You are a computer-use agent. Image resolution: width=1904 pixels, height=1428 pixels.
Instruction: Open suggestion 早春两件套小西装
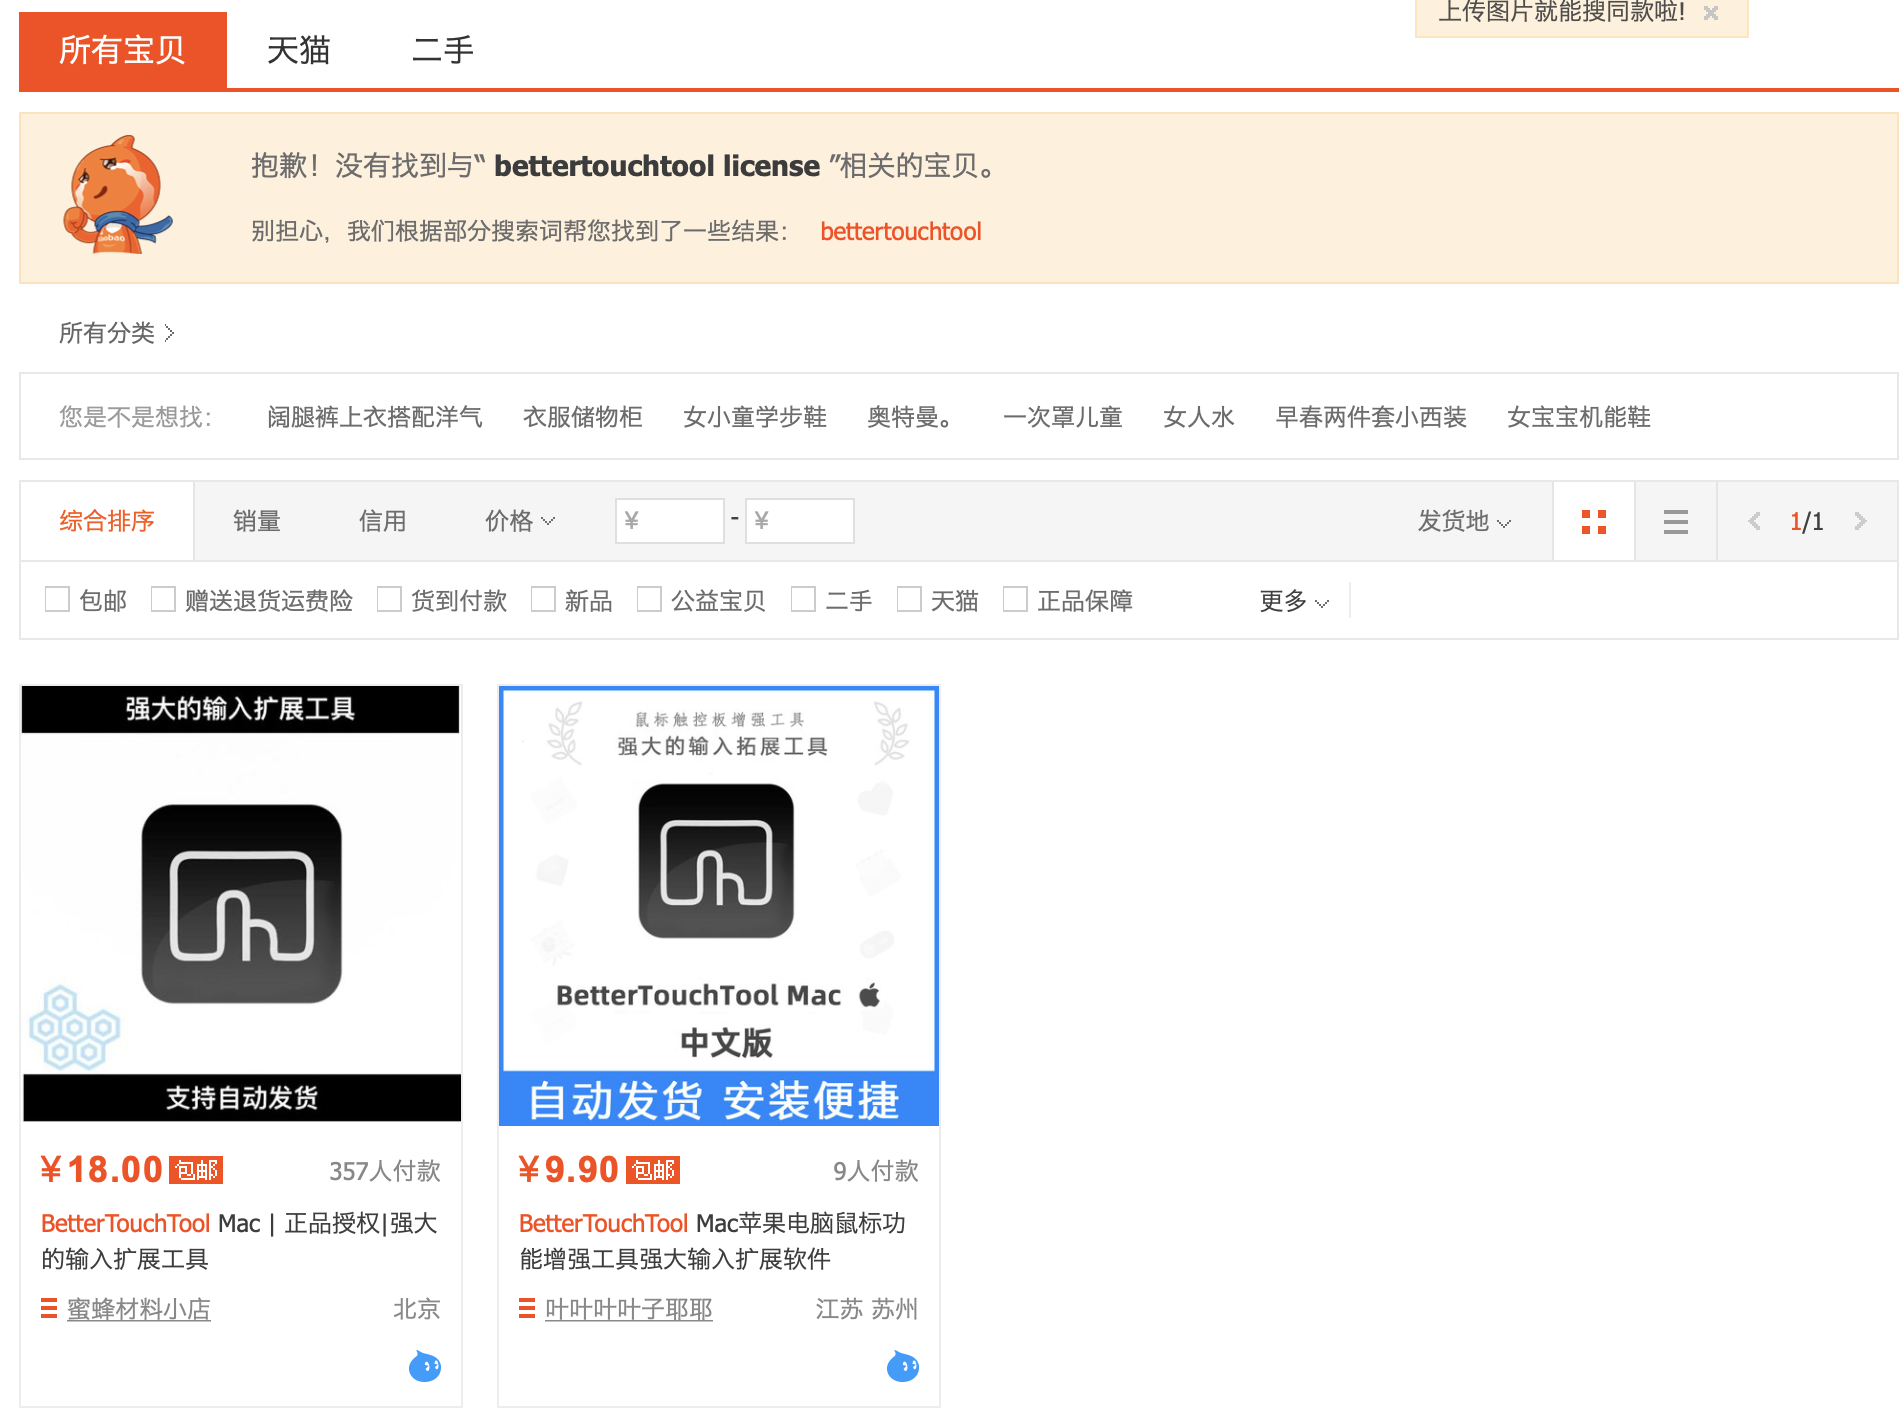tap(1371, 417)
